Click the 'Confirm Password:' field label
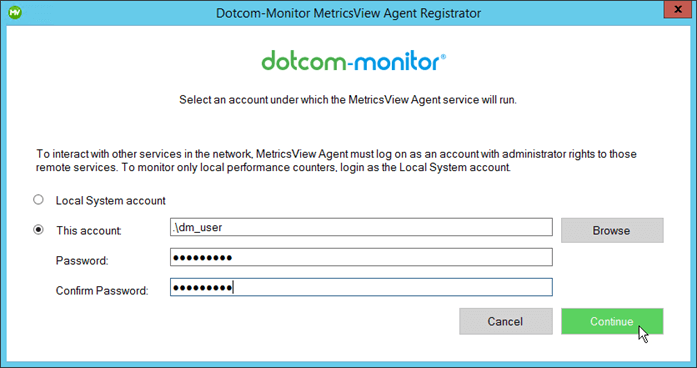 (x=102, y=290)
